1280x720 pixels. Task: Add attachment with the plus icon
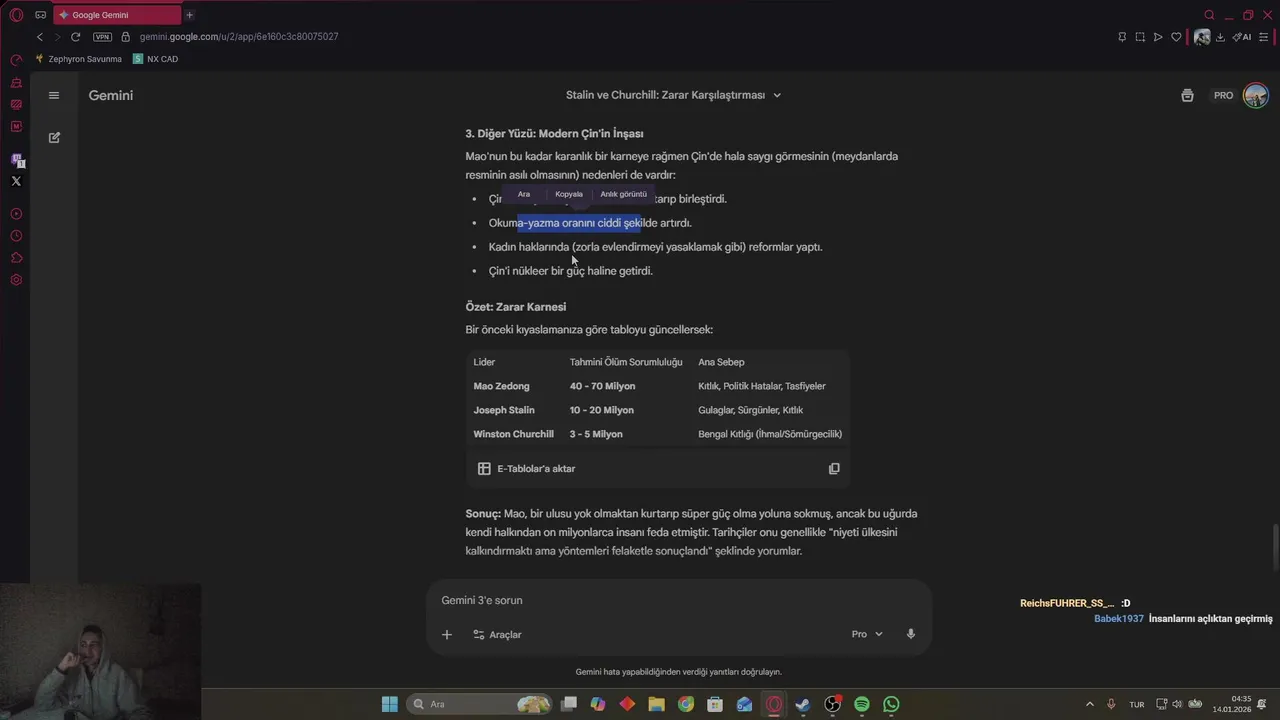pyautogui.click(x=447, y=634)
